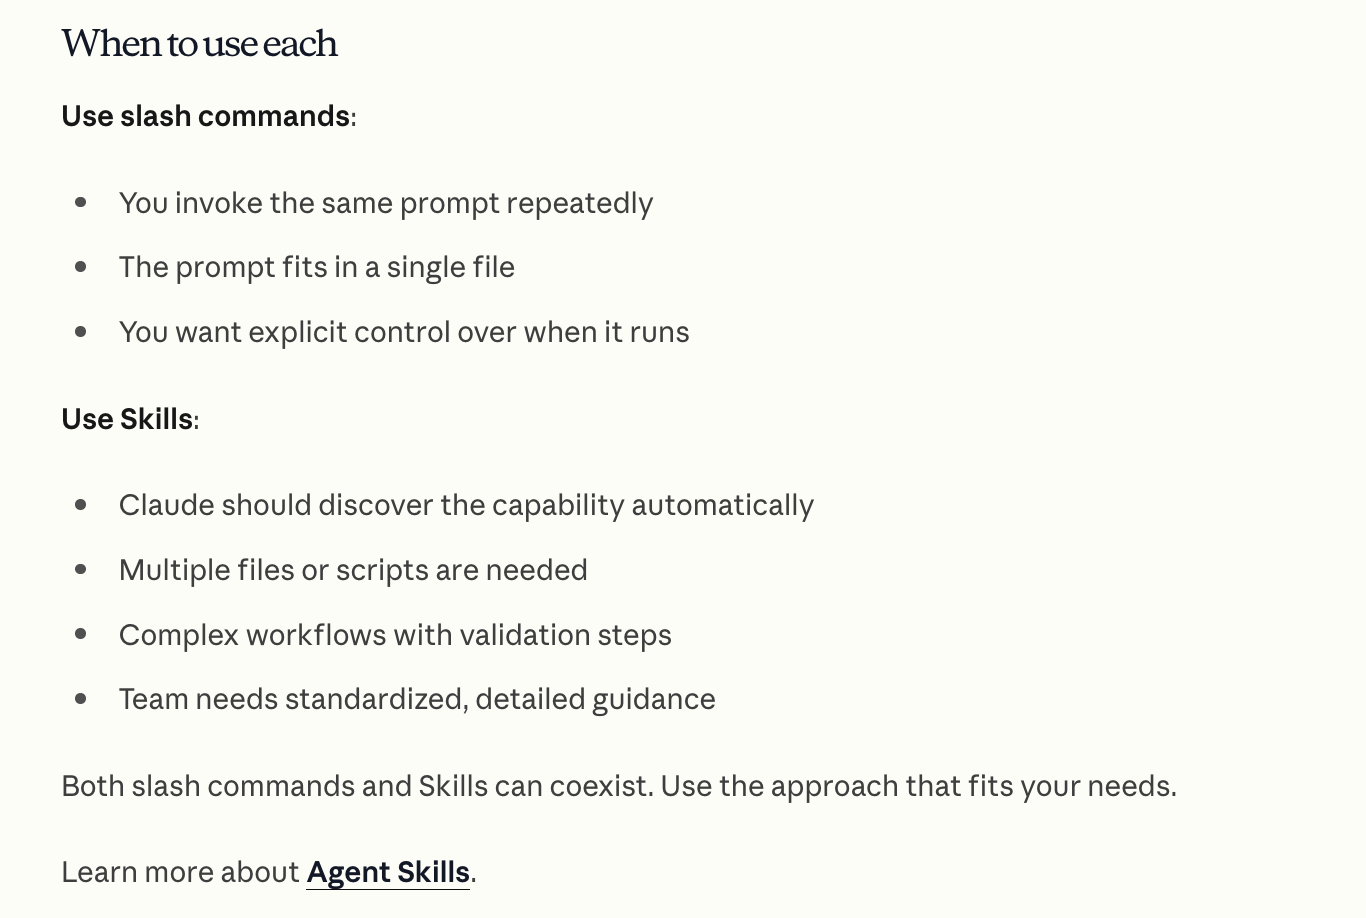Click "Claude should discover the capability automatically"

pos(466,505)
